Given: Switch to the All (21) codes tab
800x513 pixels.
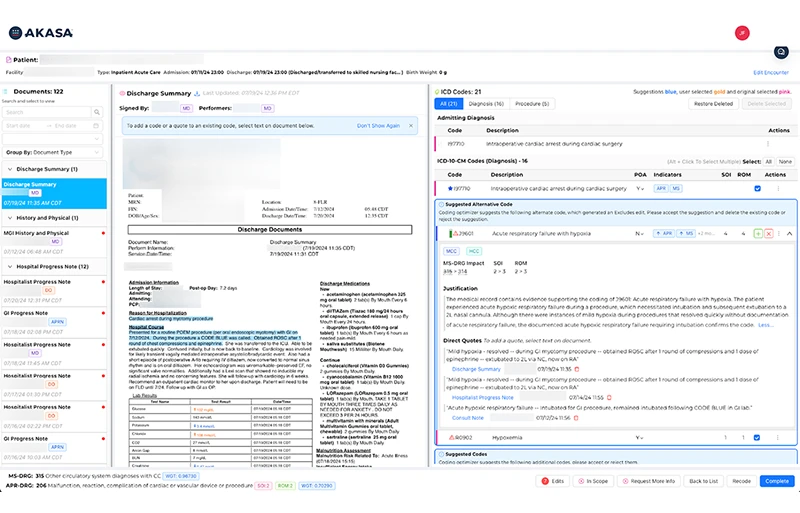Looking at the screenshot, I should (448, 104).
